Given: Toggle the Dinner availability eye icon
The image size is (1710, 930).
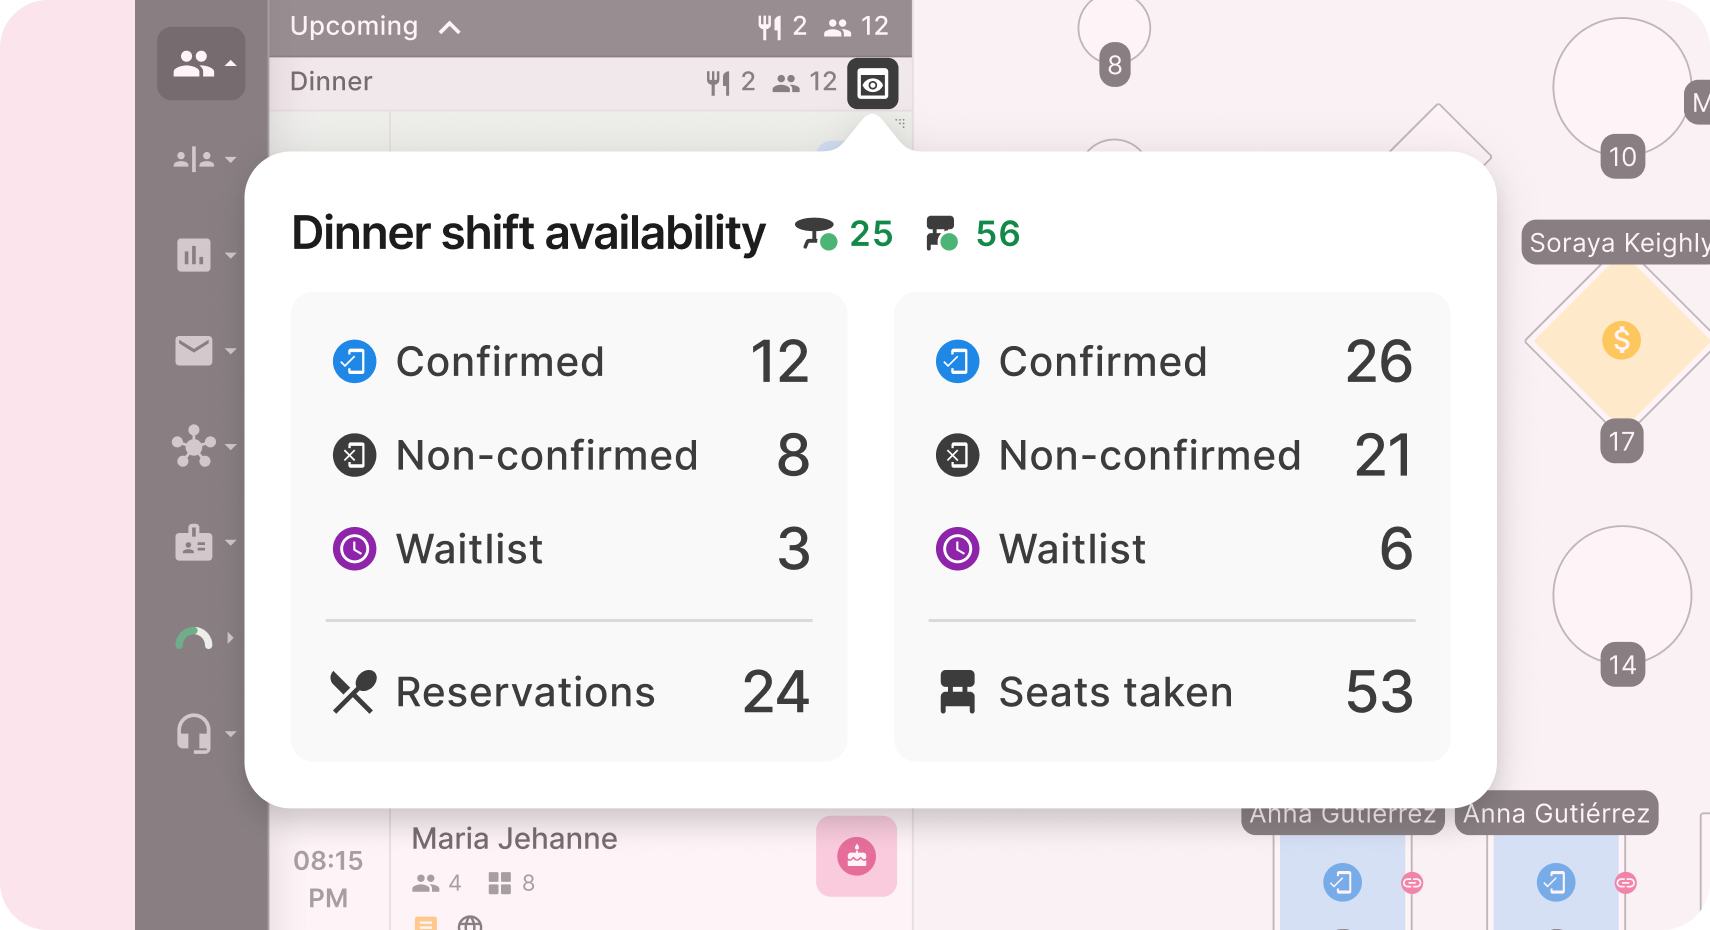Looking at the screenshot, I should (x=872, y=84).
